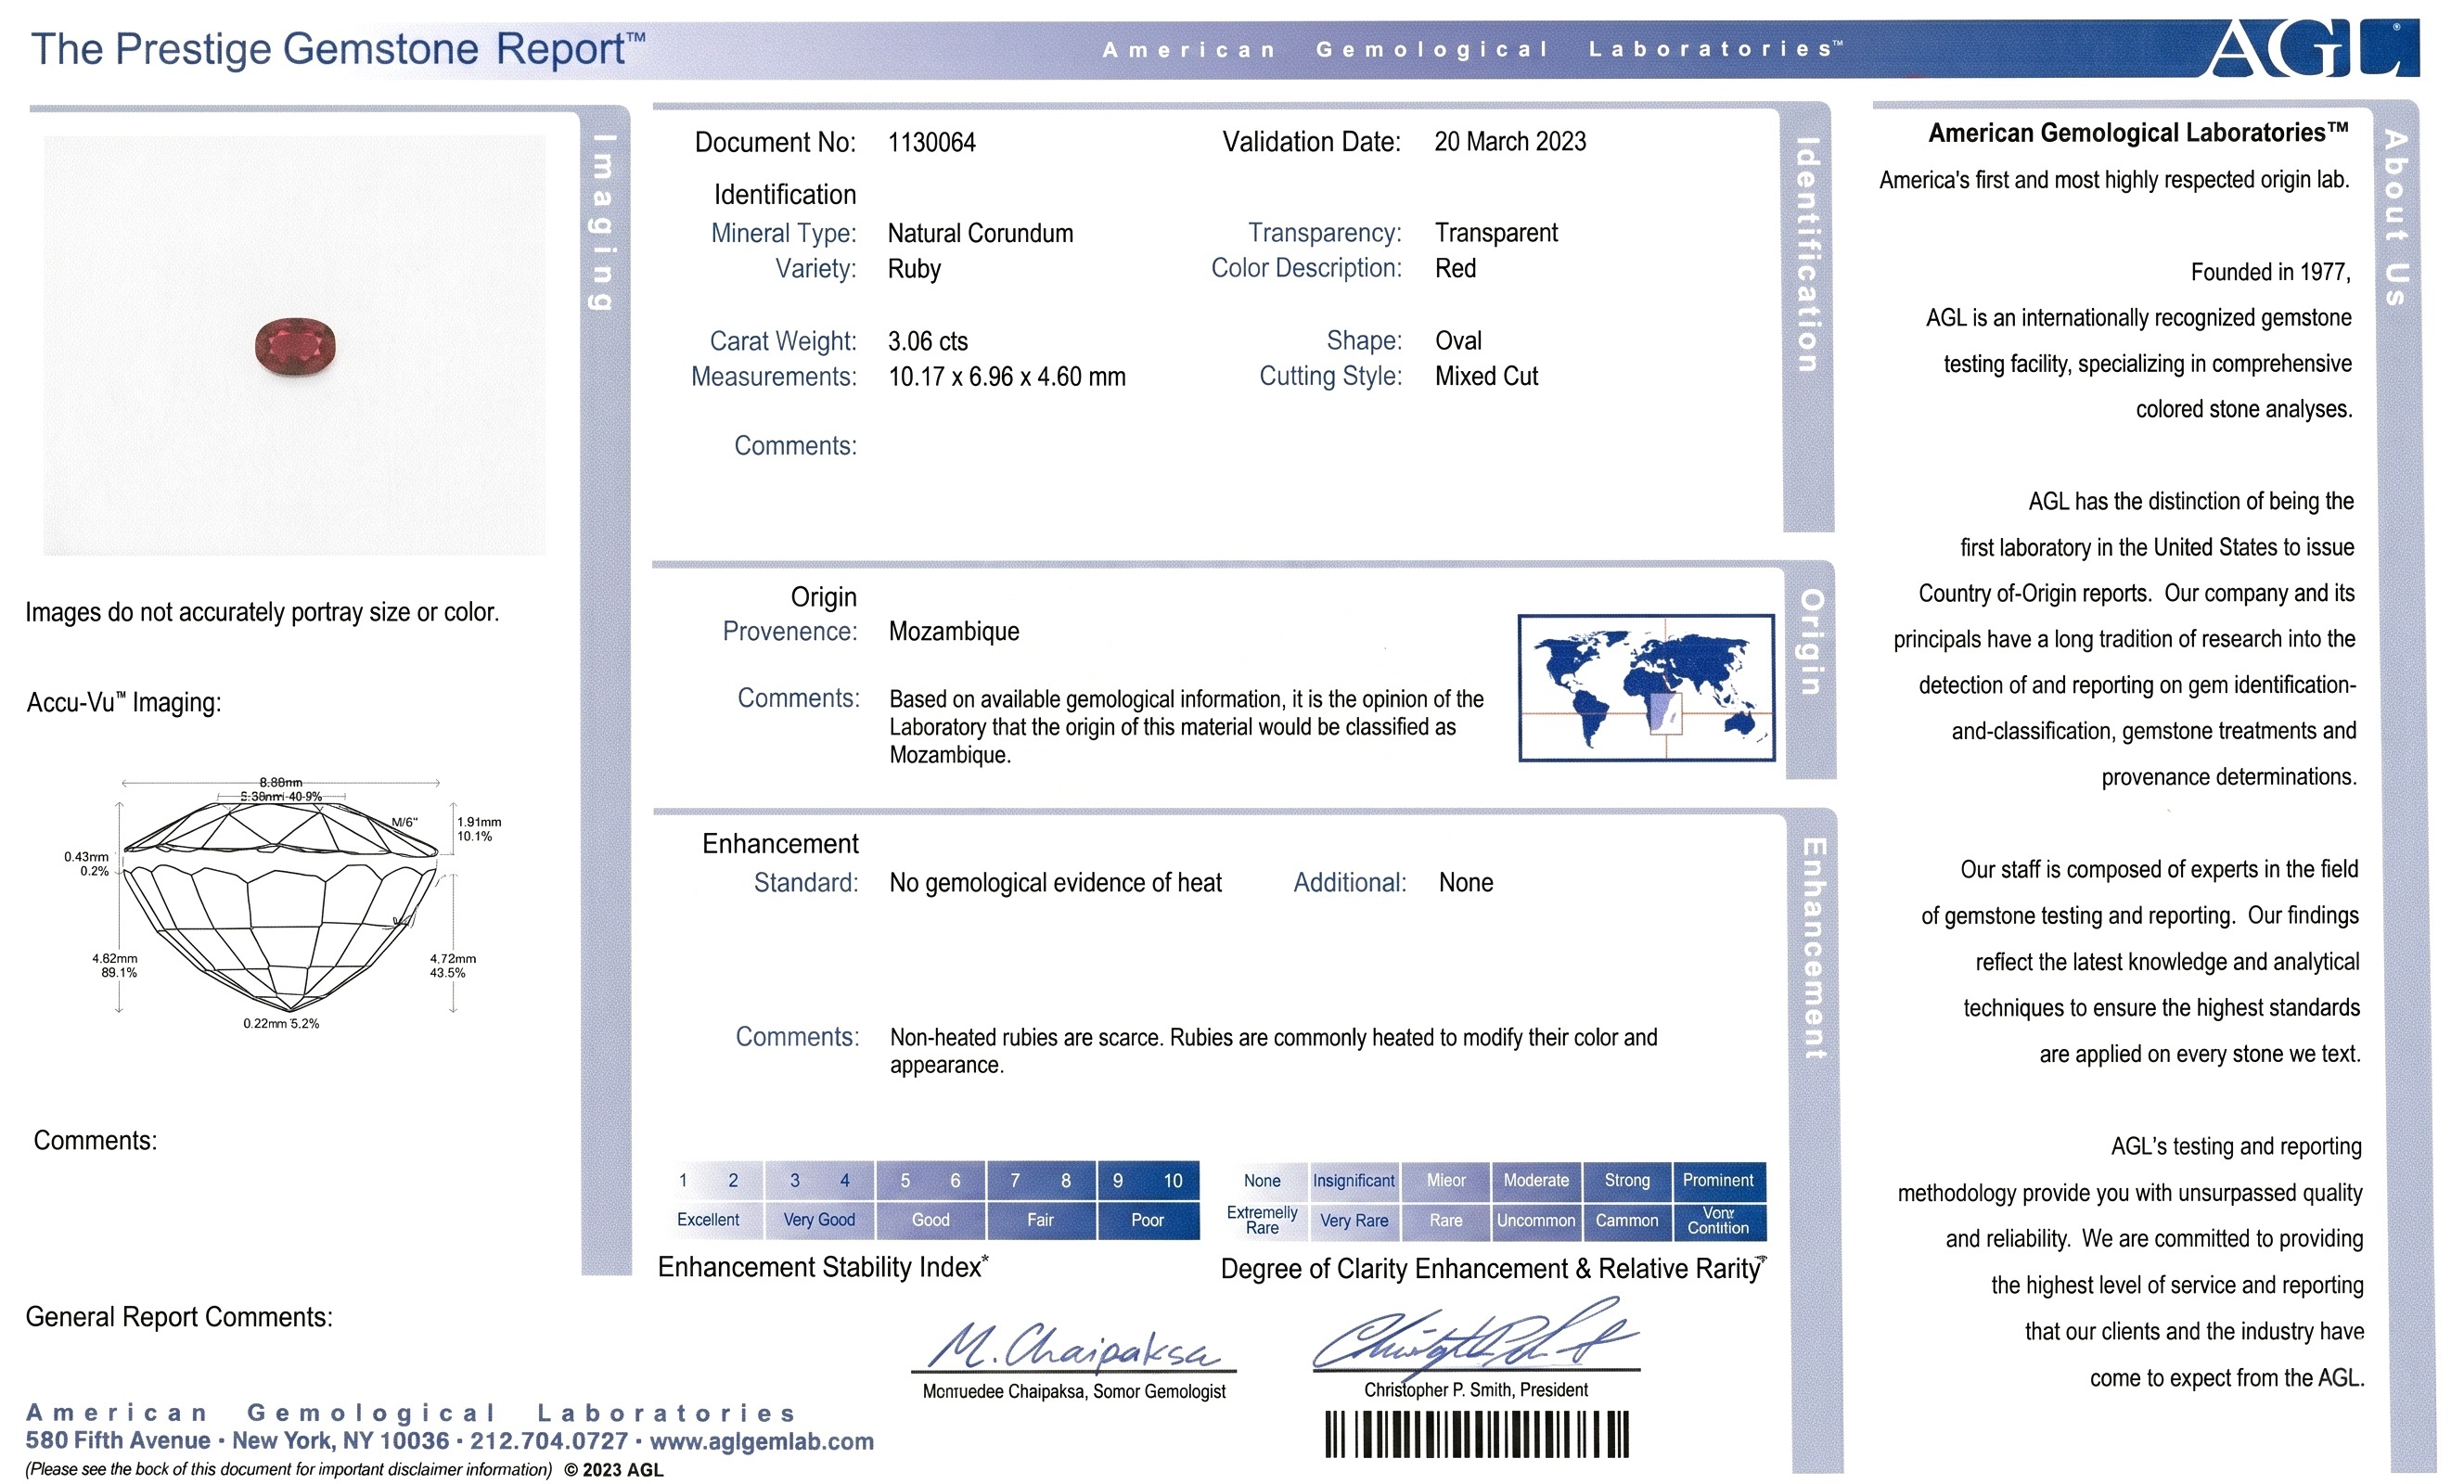The height and width of the screenshot is (1484, 2464).
Task: Select the About Us vertical tab
Action: coord(2396,217)
